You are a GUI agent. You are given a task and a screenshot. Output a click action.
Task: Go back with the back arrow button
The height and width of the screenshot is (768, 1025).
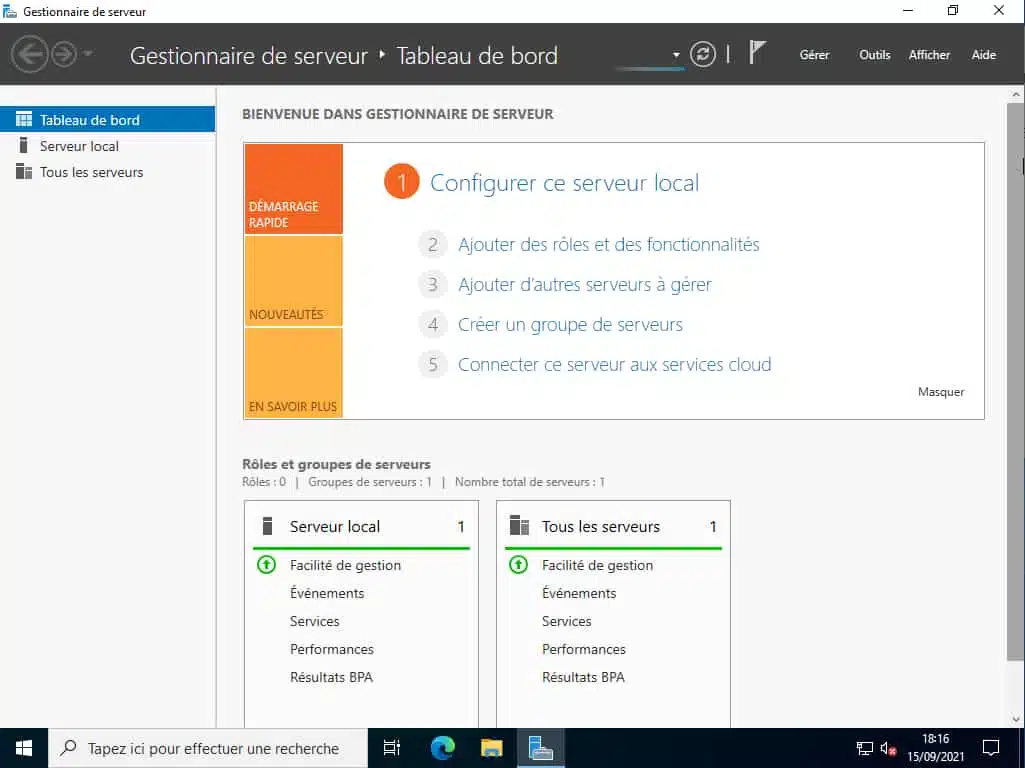click(29, 54)
